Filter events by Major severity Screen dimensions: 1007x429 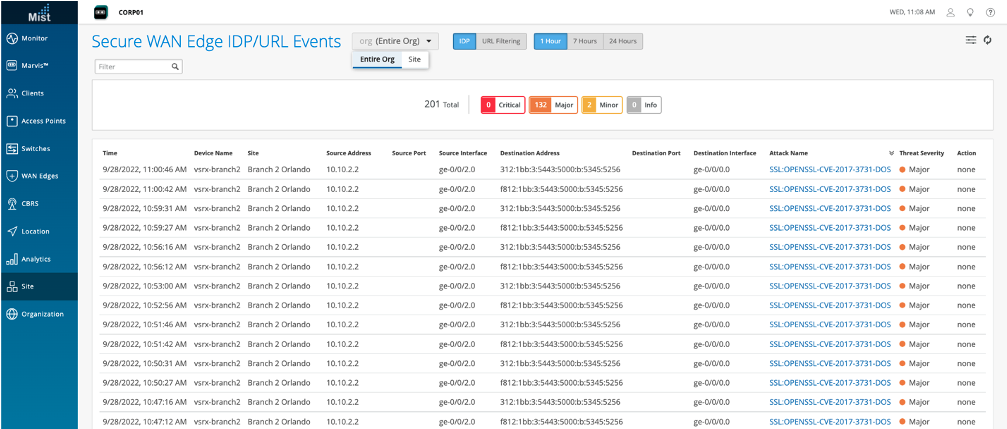click(553, 104)
